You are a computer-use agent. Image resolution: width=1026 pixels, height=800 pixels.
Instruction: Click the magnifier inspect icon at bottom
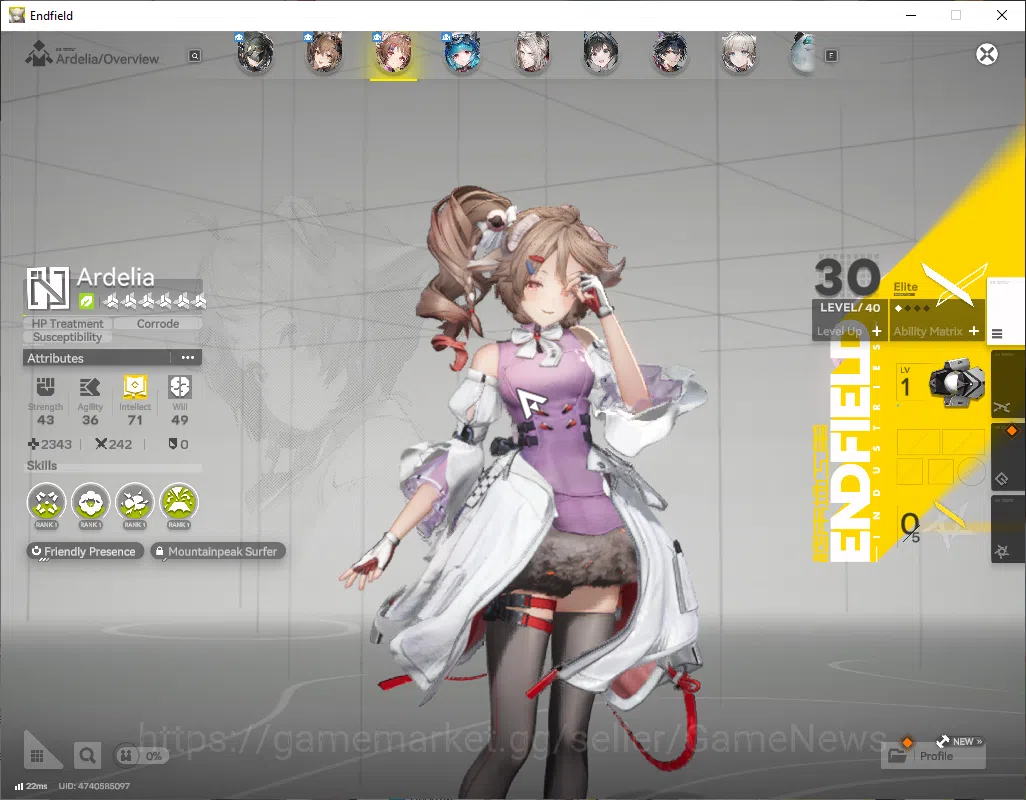(x=87, y=756)
